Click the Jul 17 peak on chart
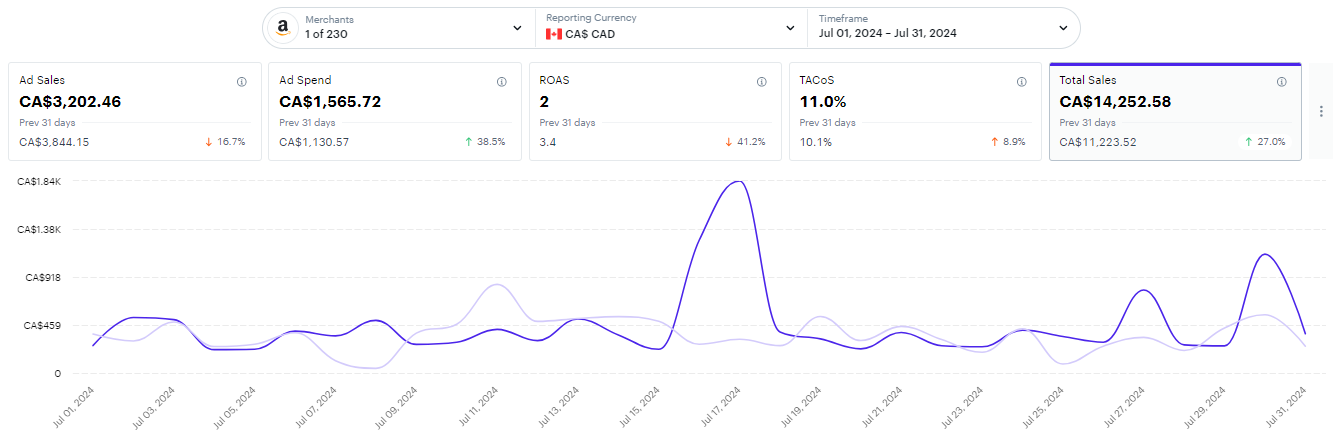Image resolution: width=1333 pixels, height=447 pixels. [738, 182]
